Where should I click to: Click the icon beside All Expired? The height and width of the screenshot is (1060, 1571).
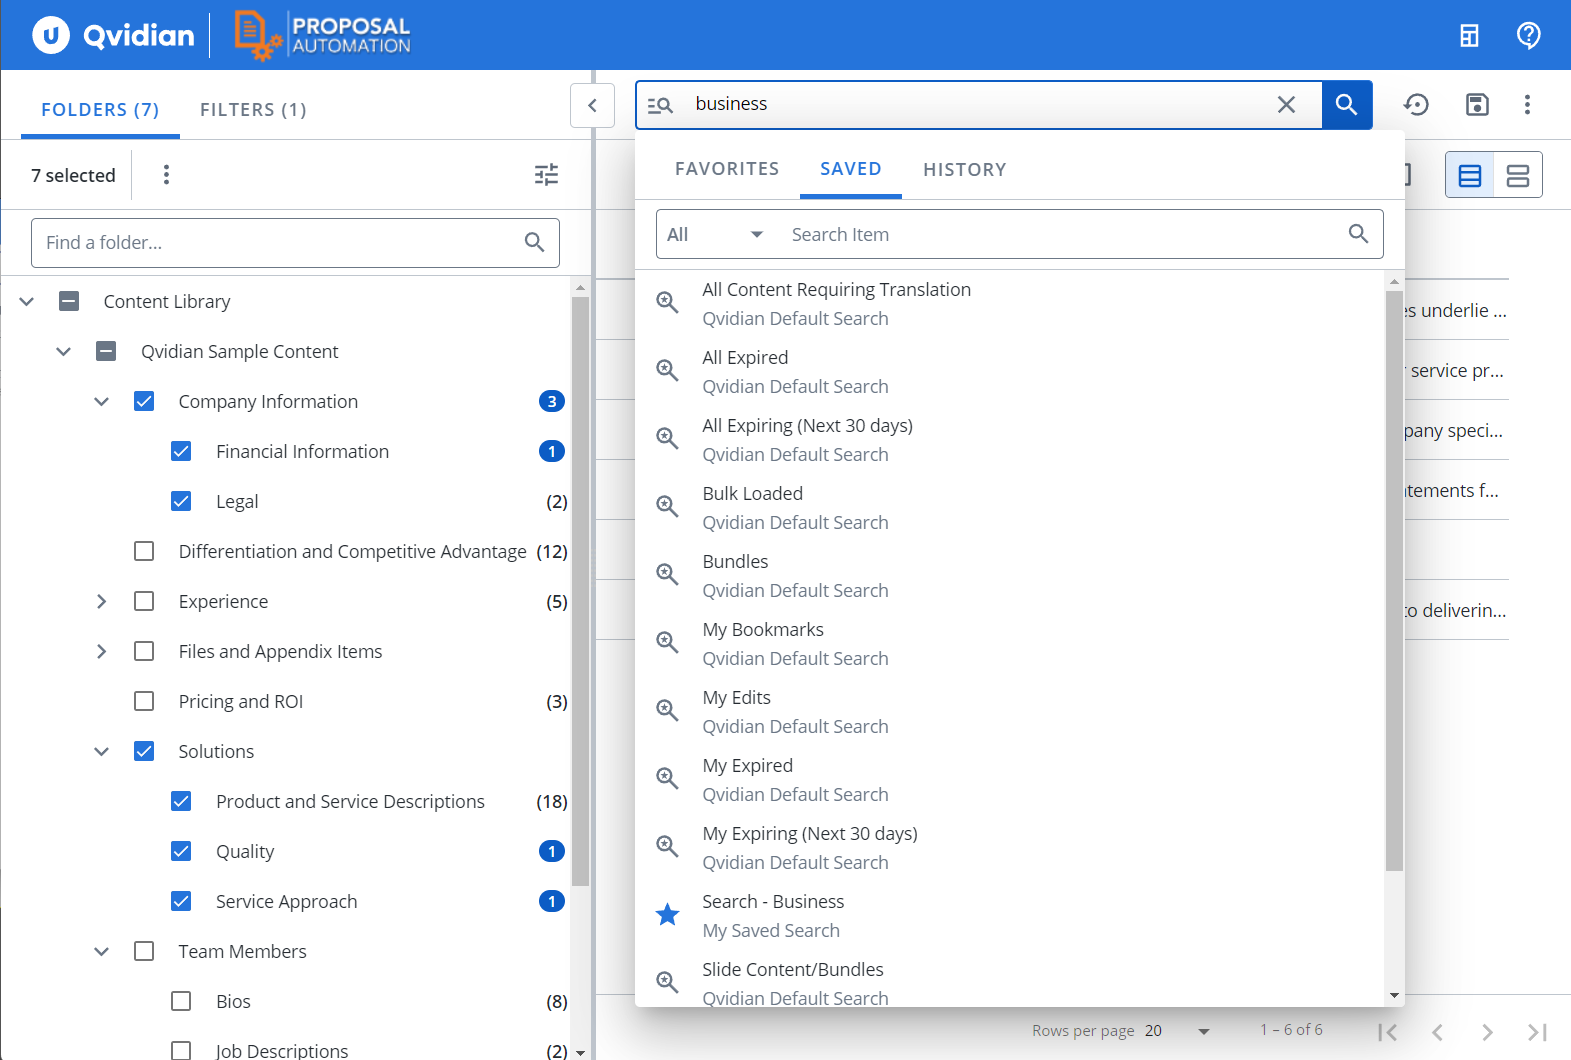pyautogui.click(x=667, y=370)
